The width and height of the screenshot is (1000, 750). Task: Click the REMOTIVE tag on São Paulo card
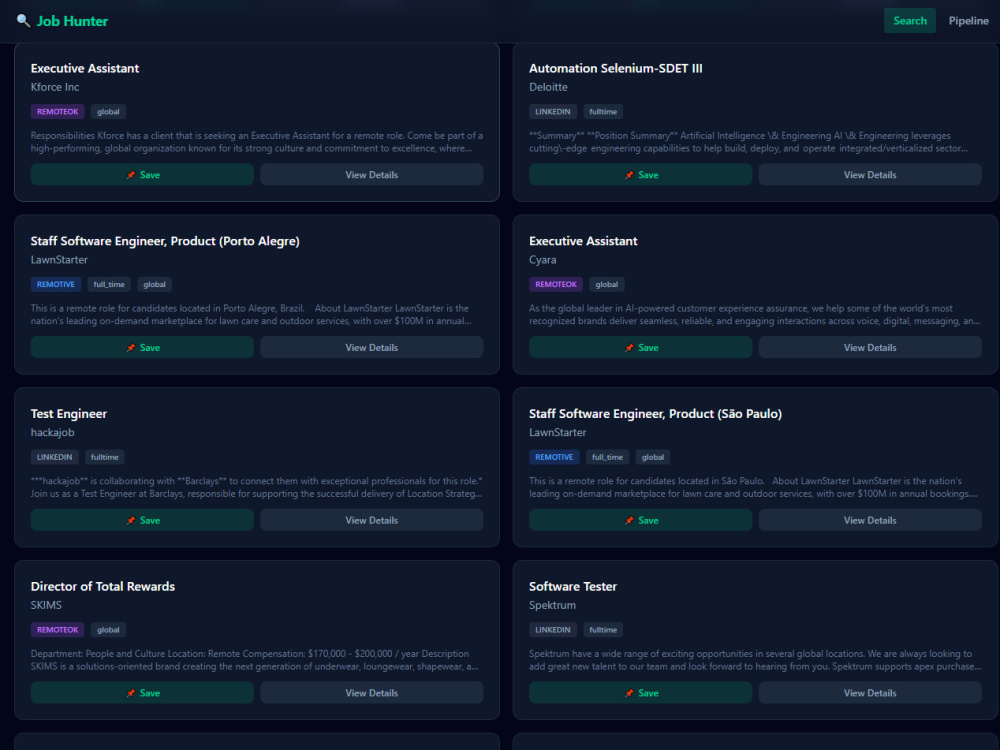click(554, 457)
